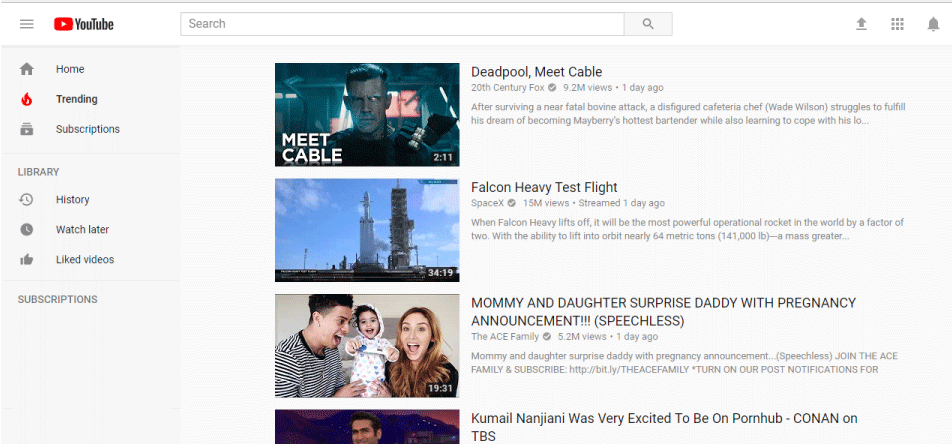Viewport: 952px width, 444px height.
Task: Open History in the Library section
Action: 72,199
